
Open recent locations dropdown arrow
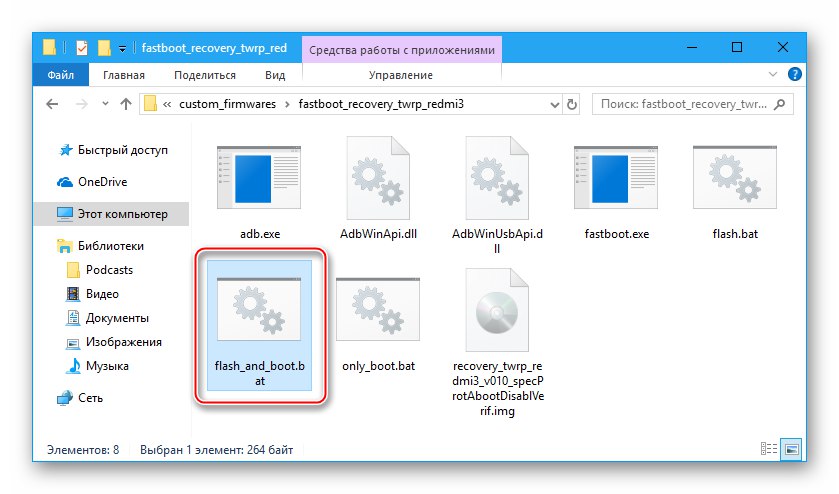point(105,104)
